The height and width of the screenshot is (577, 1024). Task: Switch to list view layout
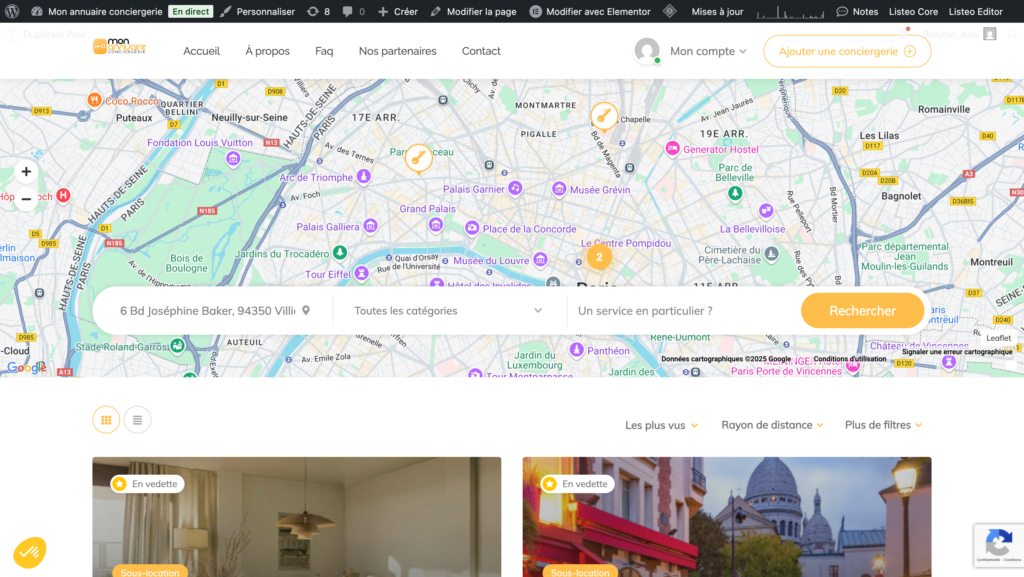pyautogui.click(x=137, y=420)
